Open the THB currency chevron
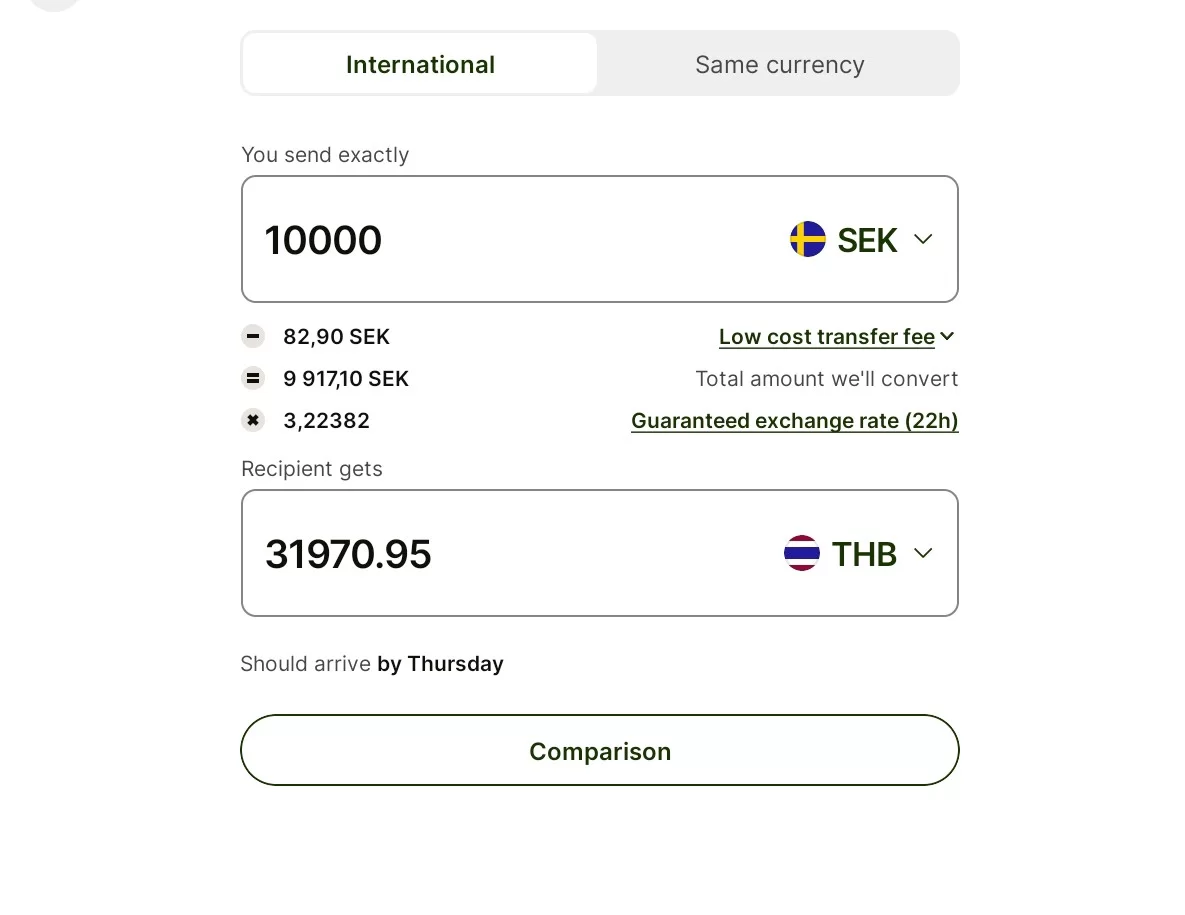The height and width of the screenshot is (915, 1185). (923, 553)
